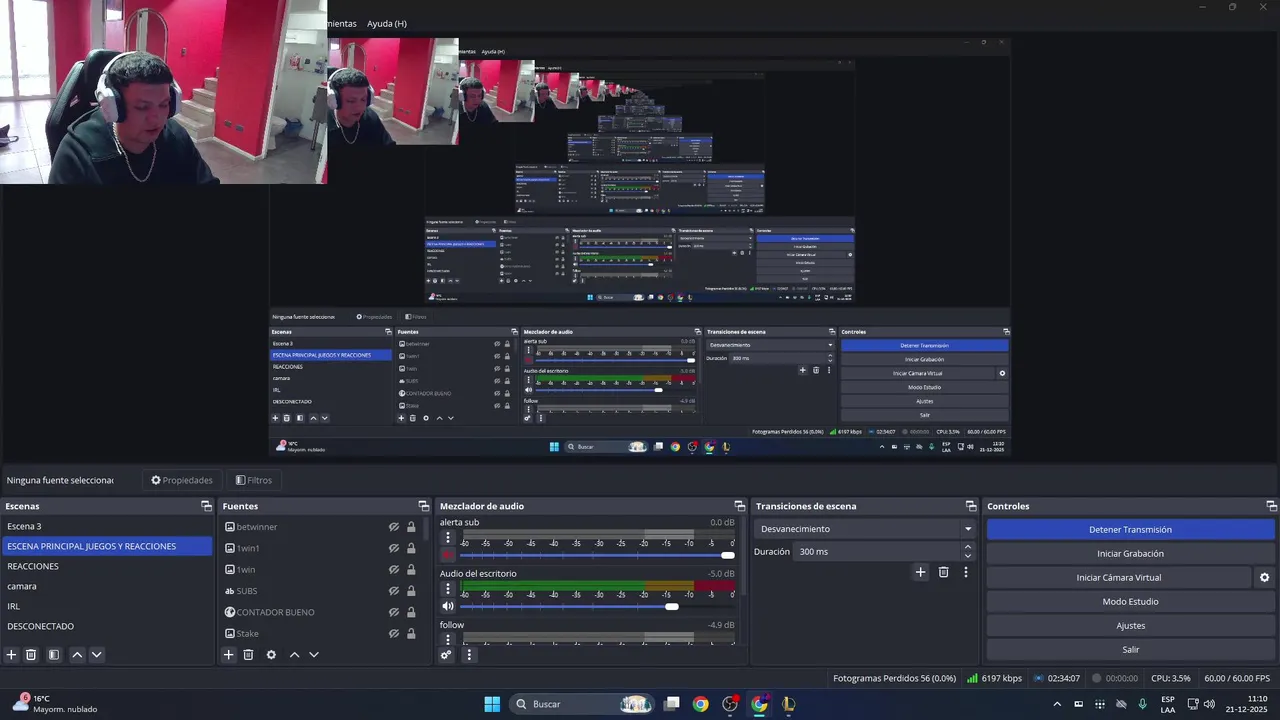
Task: Open Ayuda (H) menu
Action: point(387,23)
